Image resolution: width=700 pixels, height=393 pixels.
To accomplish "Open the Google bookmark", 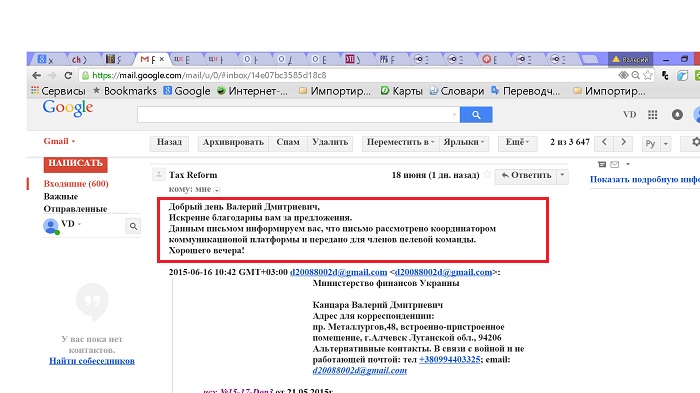I will (x=187, y=91).
